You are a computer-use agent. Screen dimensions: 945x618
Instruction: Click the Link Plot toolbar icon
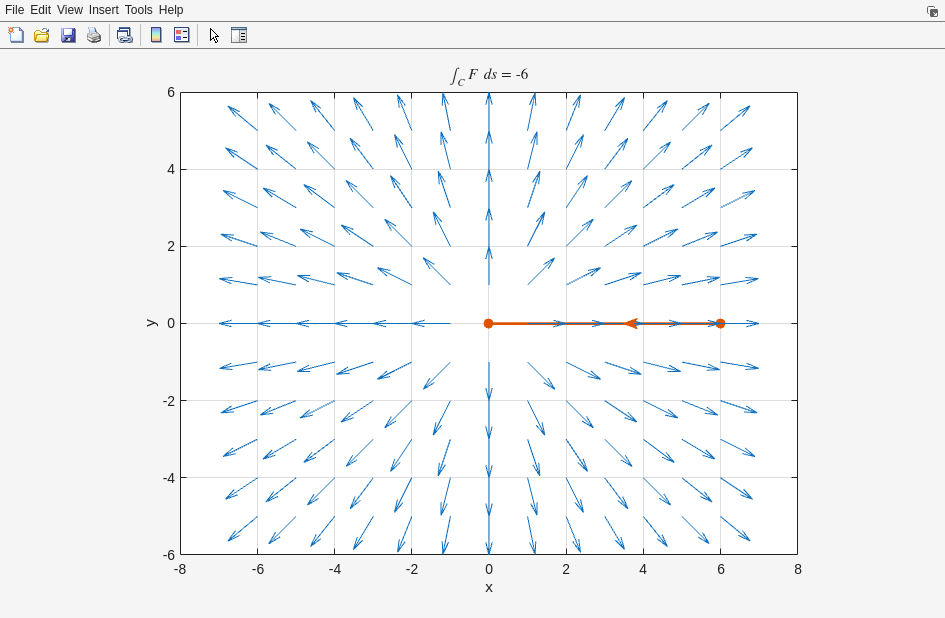(x=124, y=35)
